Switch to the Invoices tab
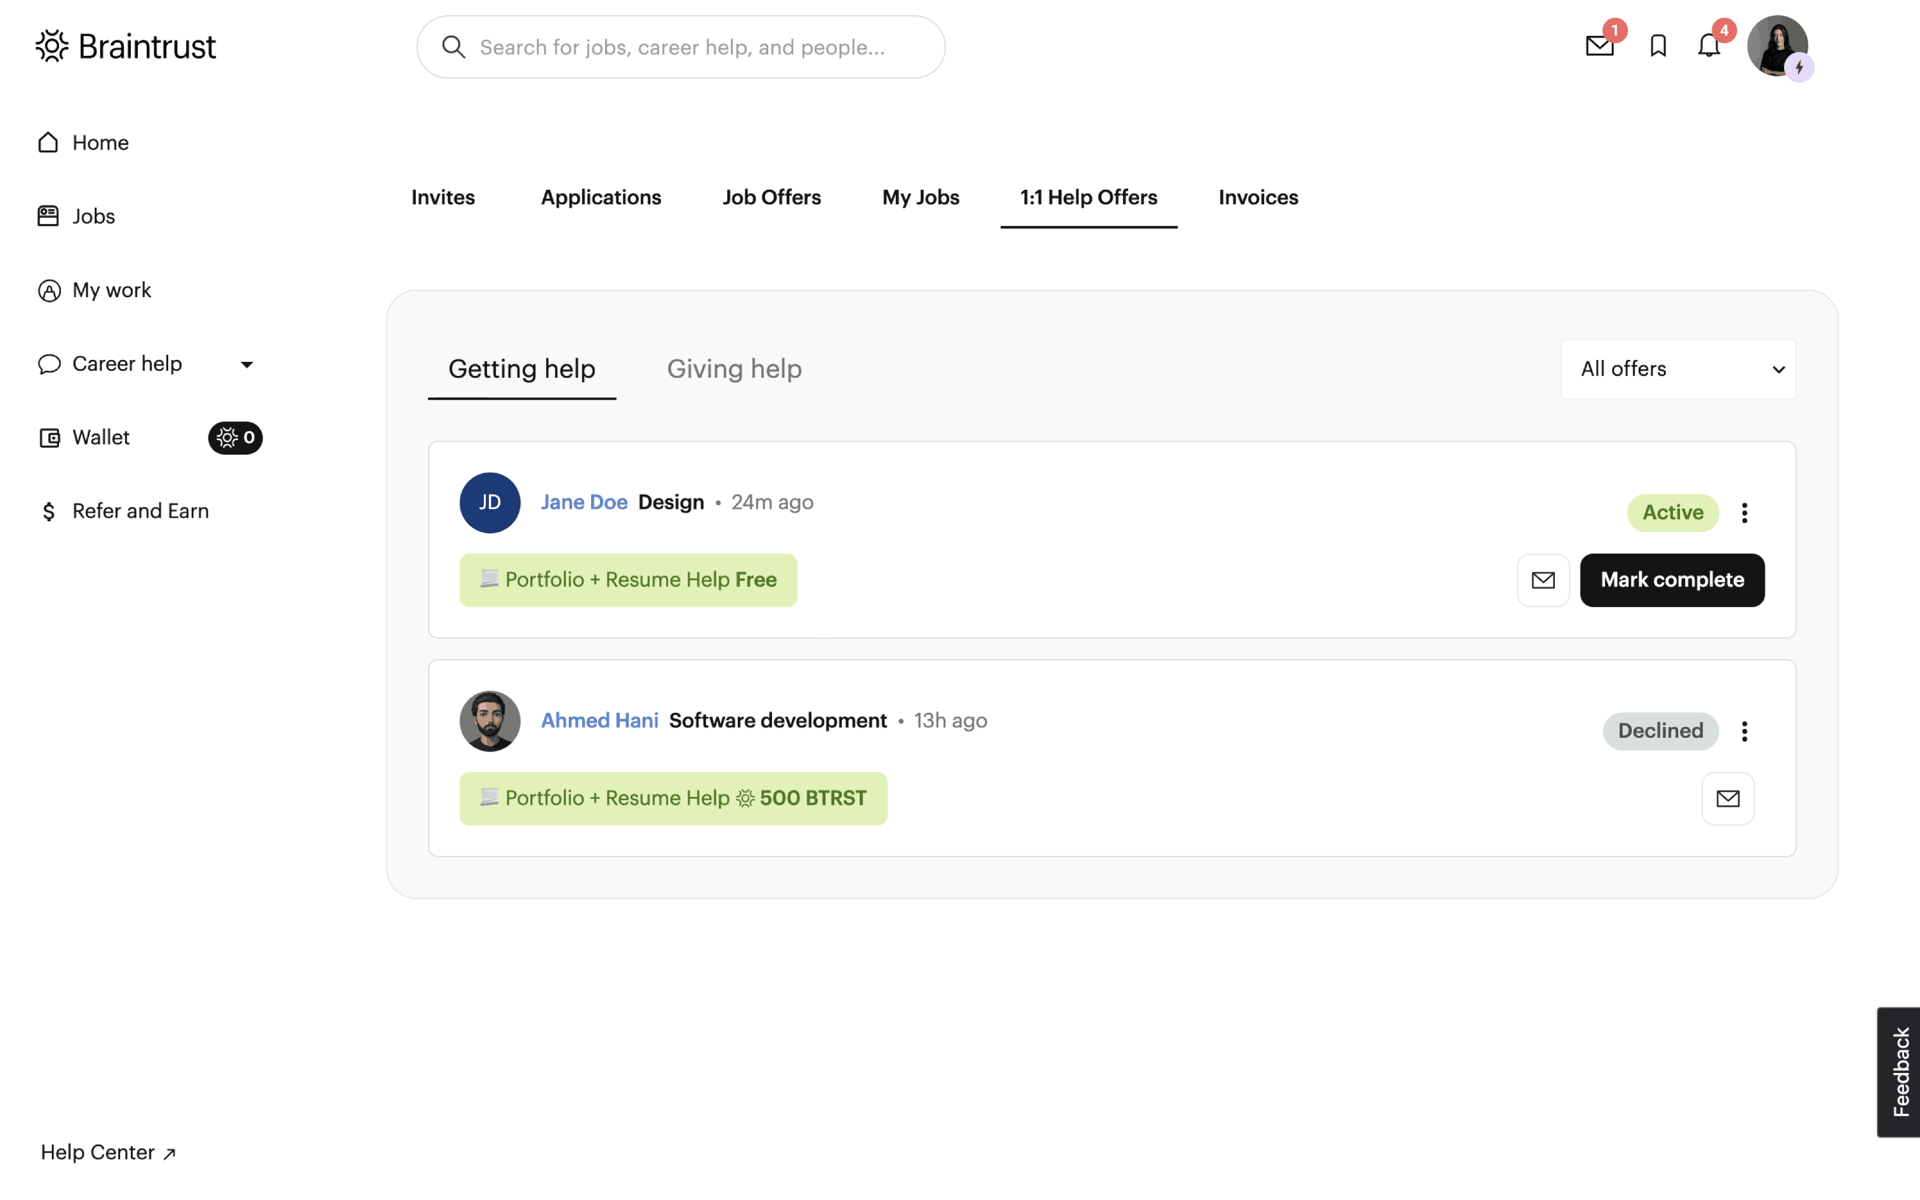This screenshot has height=1200, width=1920. [1258, 198]
